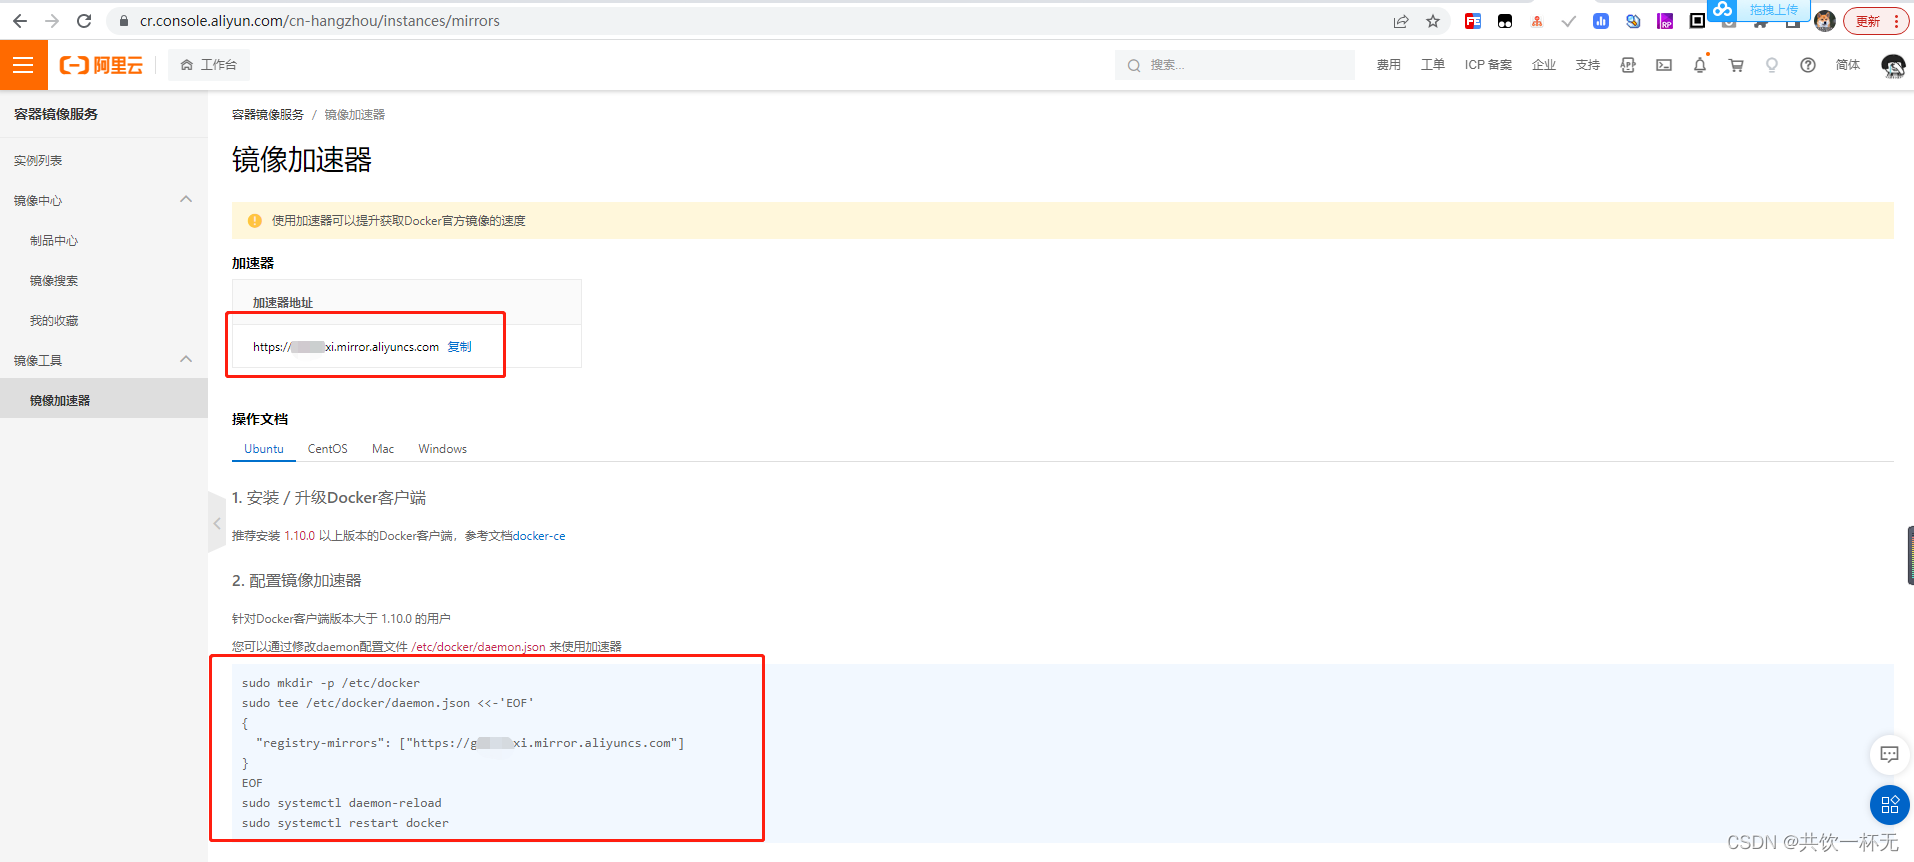Open the red FE extension
Image resolution: width=1914 pixels, height=862 pixels.
point(1473,21)
